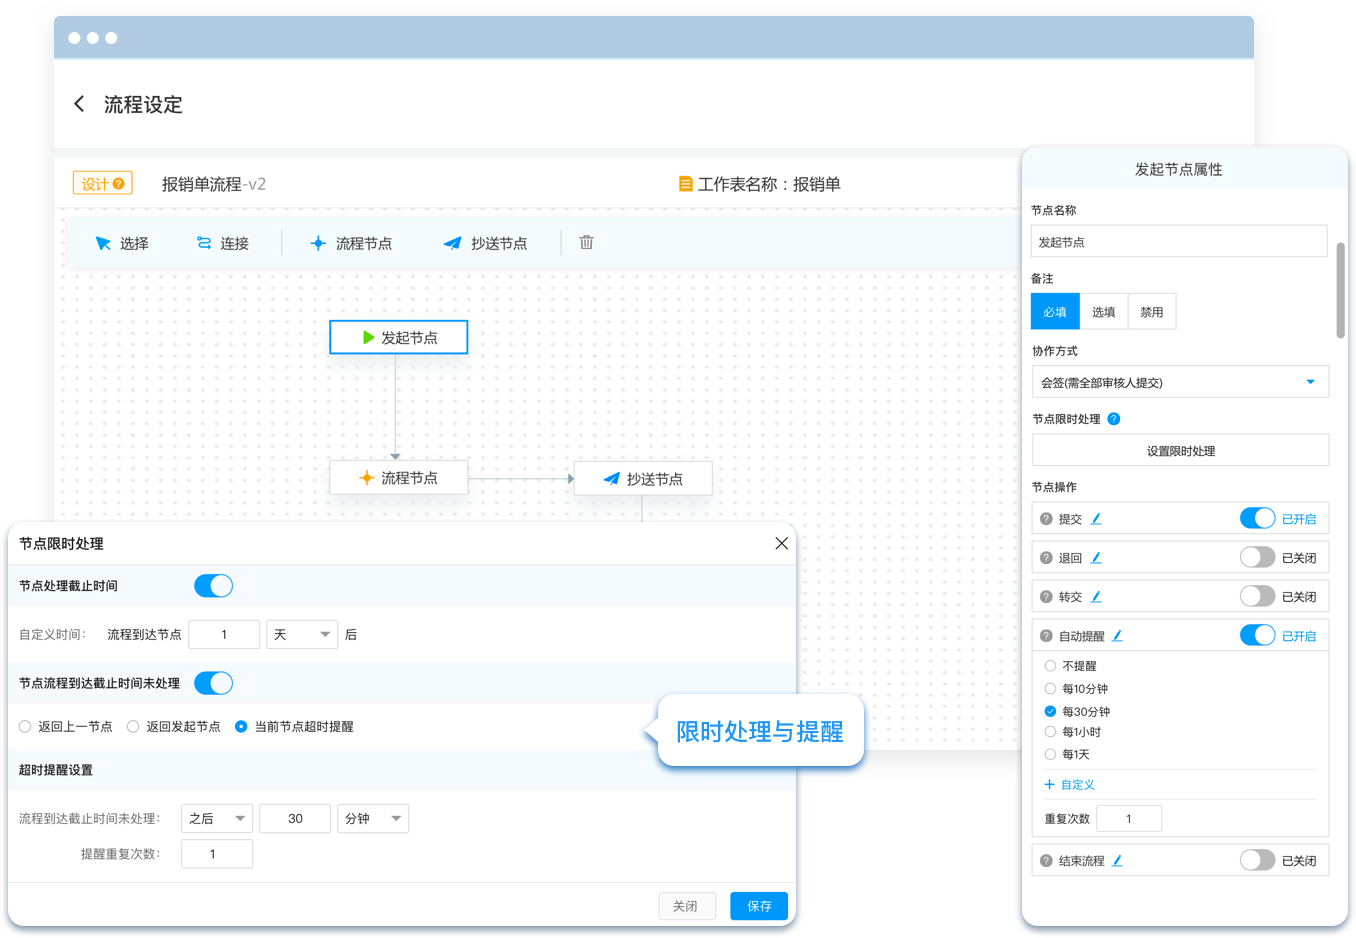
Task: Click the edit pencil next to 提交
Action: pos(1096,519)
